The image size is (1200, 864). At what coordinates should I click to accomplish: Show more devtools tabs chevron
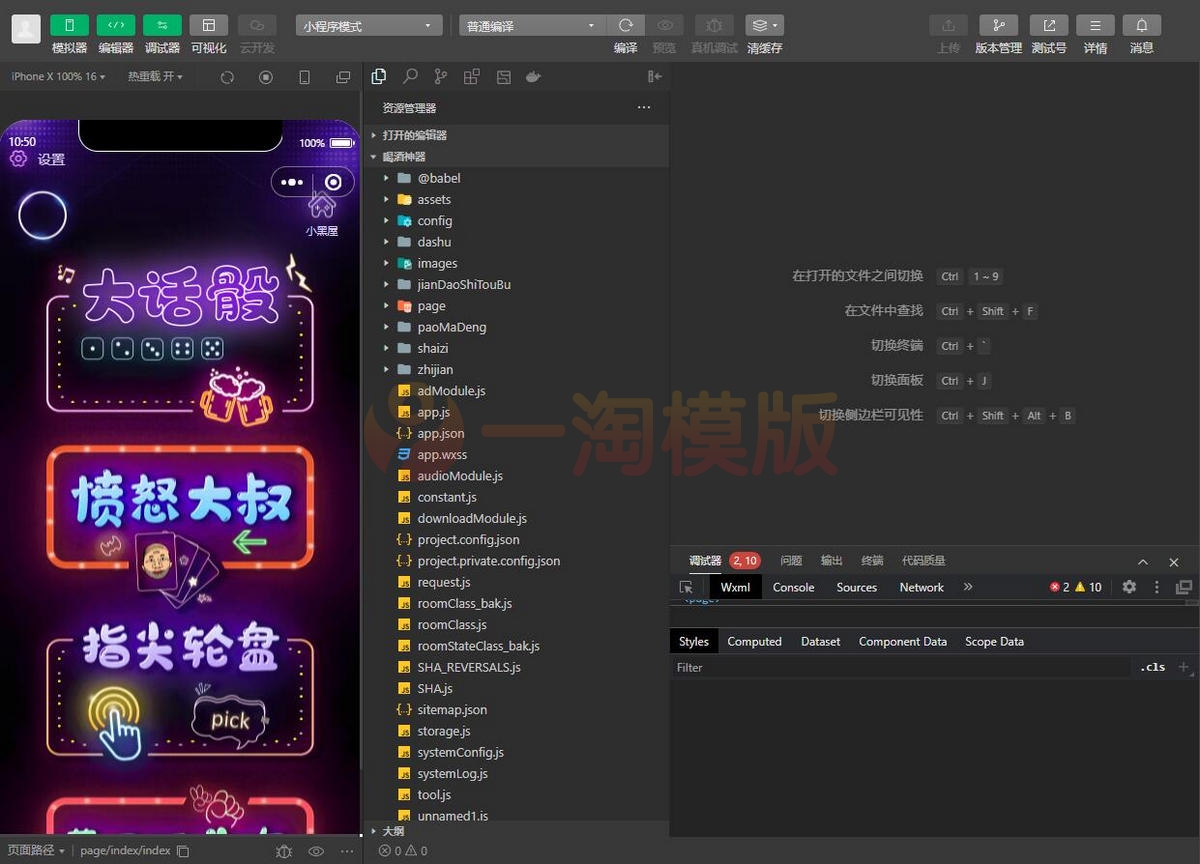968,587
